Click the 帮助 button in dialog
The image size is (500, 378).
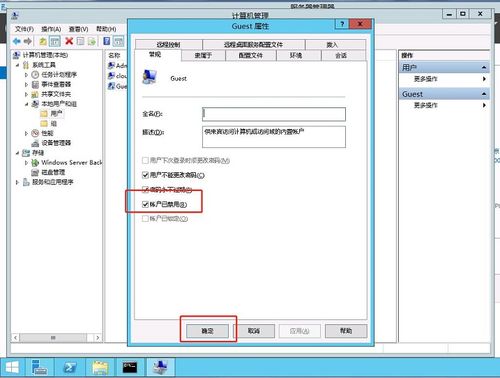click(346, 331)
